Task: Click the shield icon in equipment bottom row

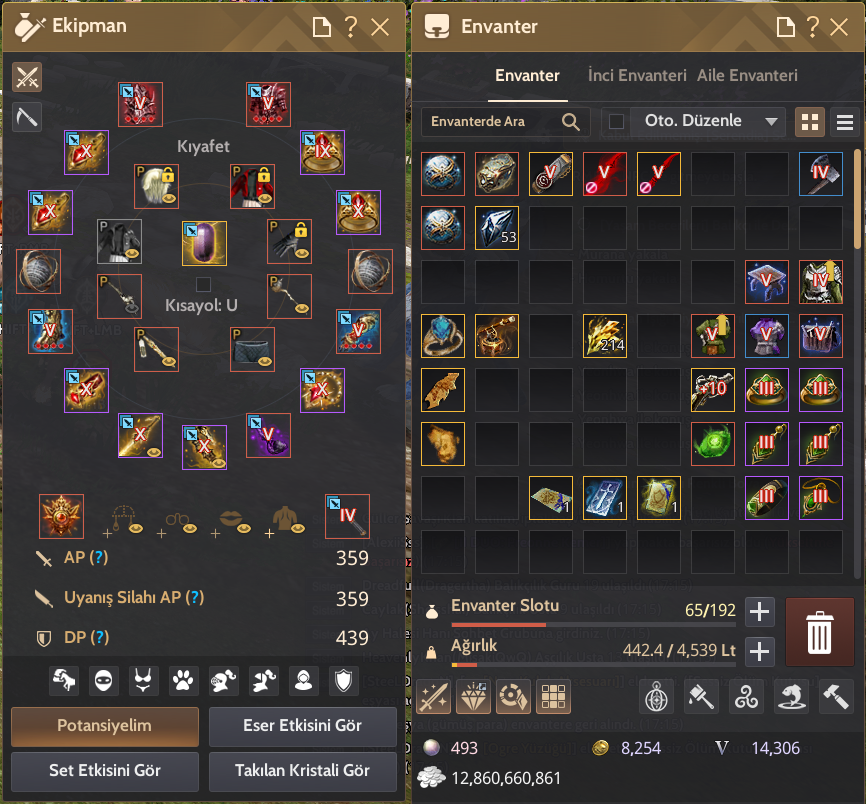Action: click(344, 680)
